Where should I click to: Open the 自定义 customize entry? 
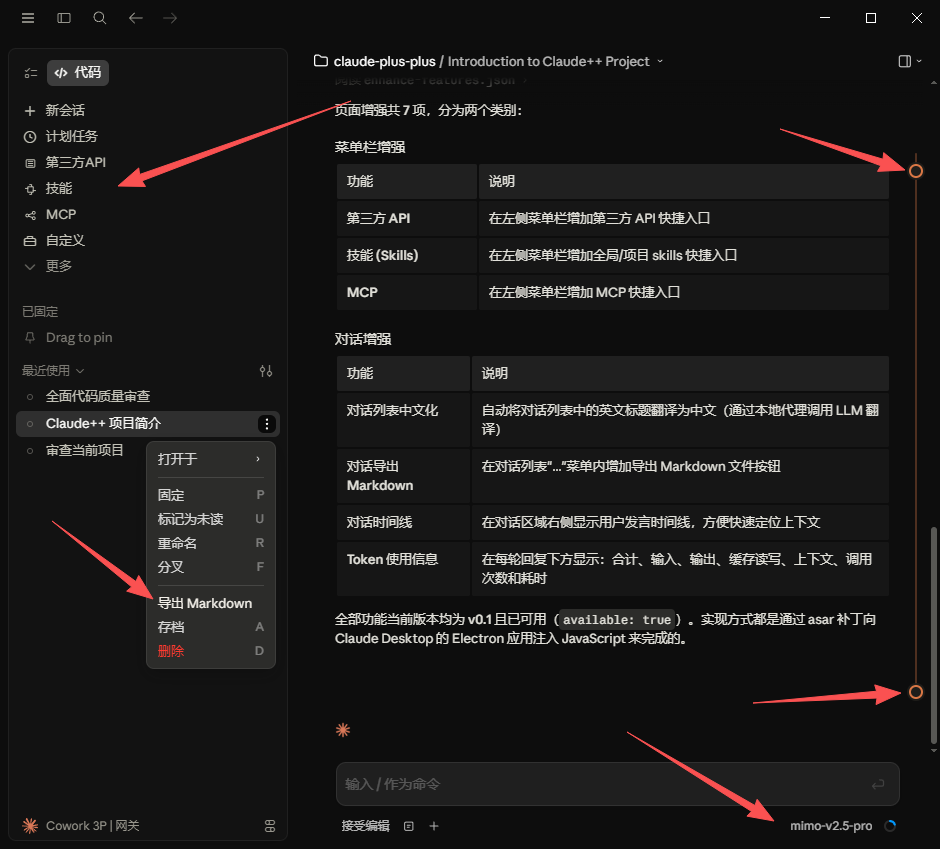pyautogui.click(x=55, y=240)
